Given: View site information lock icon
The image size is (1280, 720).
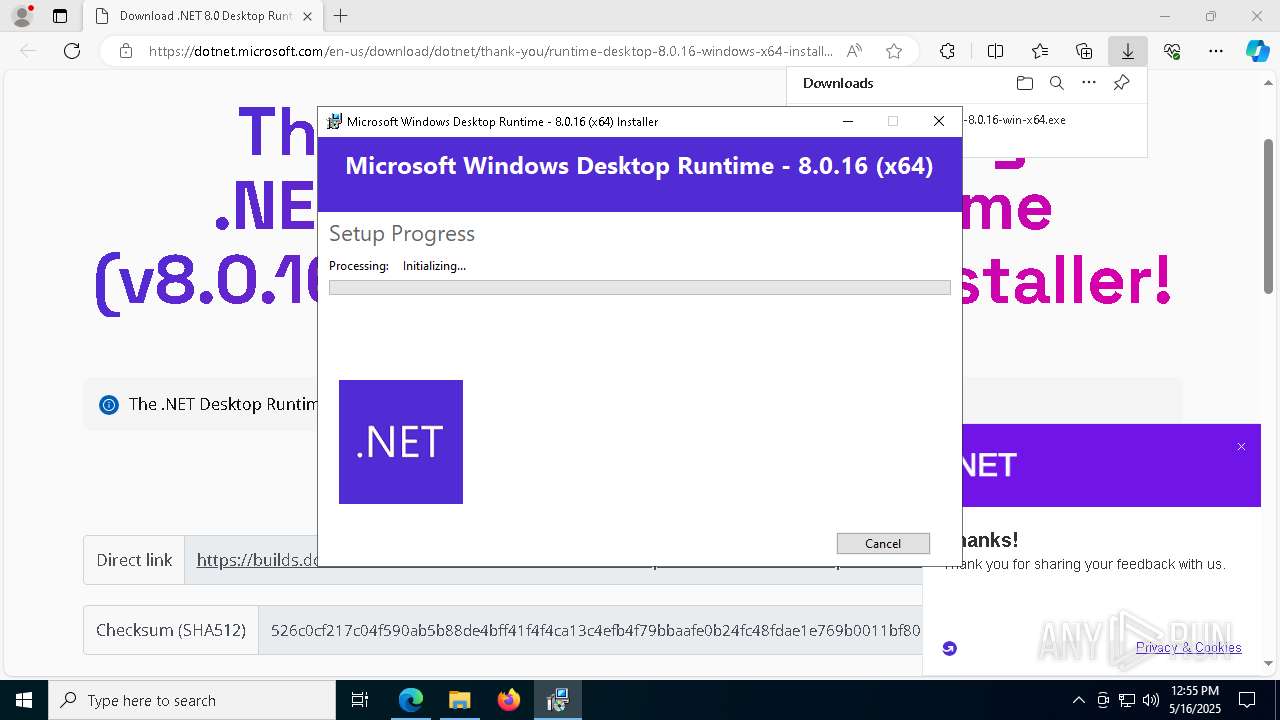Looking at the screenshot, I should (x=125, y=51).
